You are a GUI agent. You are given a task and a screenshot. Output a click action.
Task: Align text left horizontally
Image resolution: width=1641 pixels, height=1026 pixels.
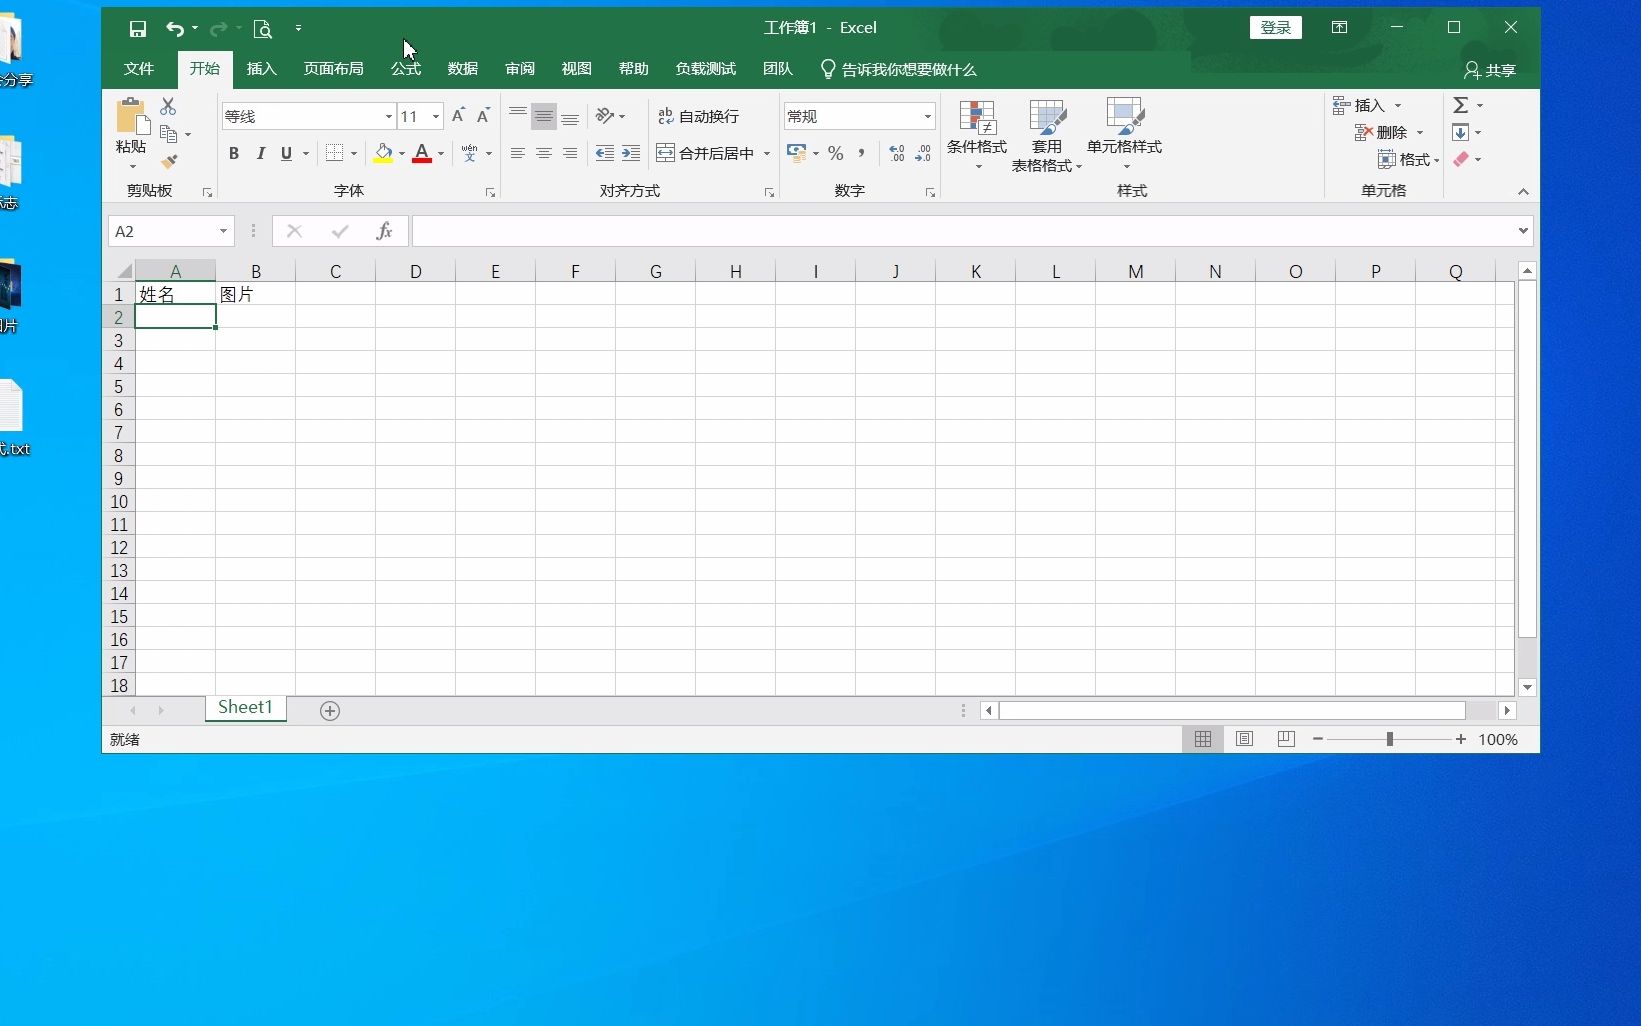click(517, 153)
